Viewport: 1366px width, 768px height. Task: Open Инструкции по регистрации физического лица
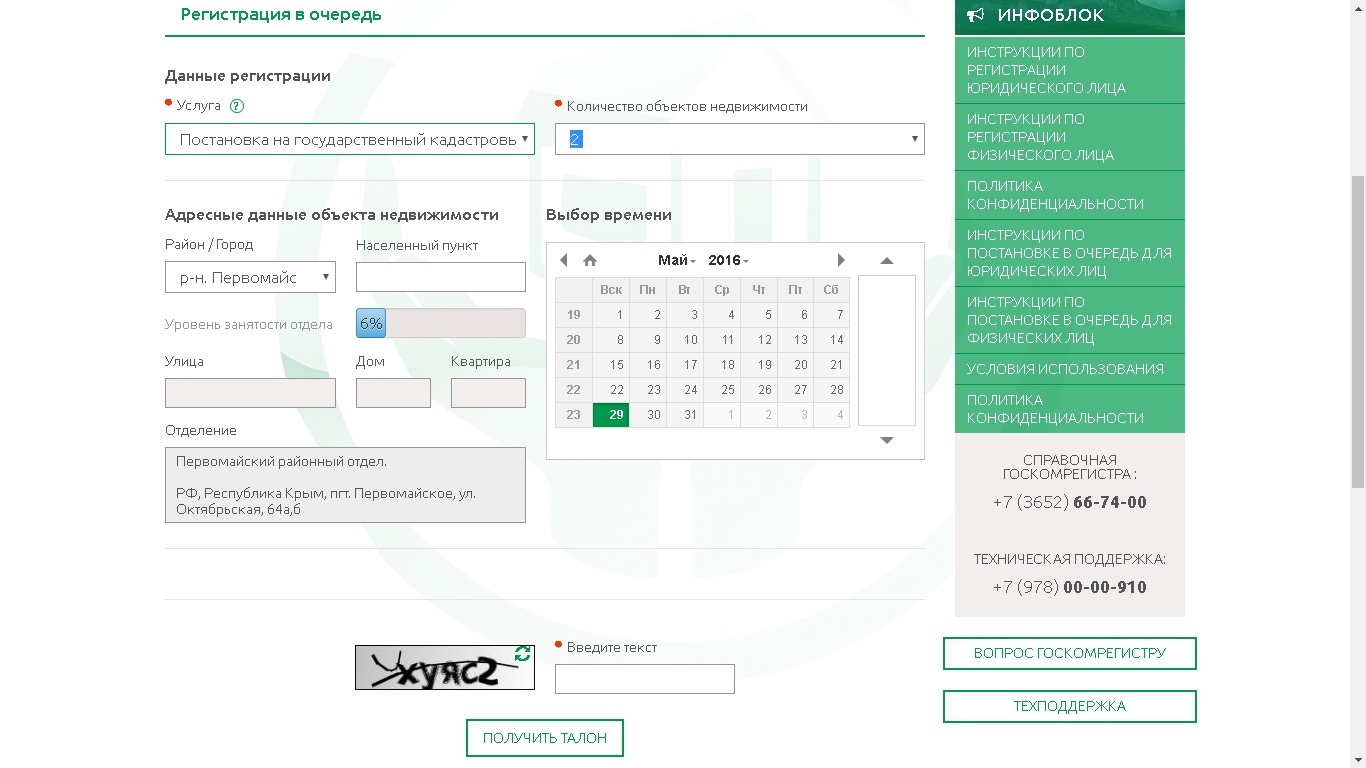click(1070, 137)
